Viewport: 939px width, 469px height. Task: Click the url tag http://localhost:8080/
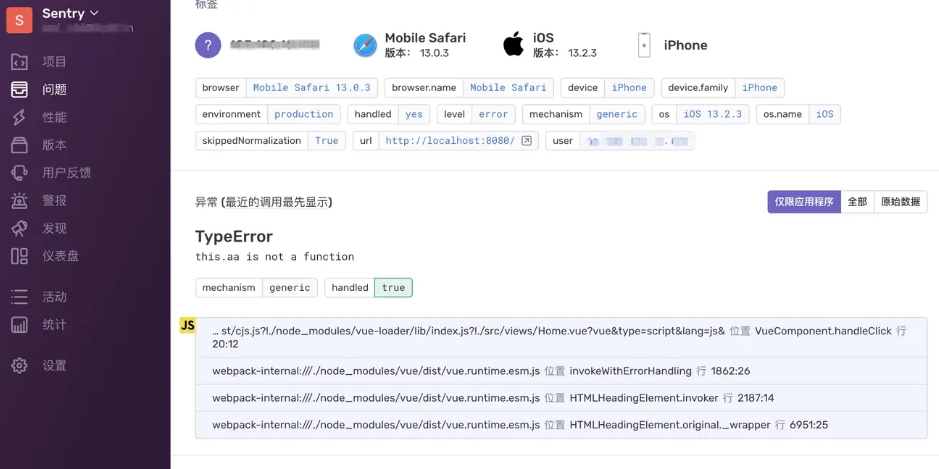point(450,141)
